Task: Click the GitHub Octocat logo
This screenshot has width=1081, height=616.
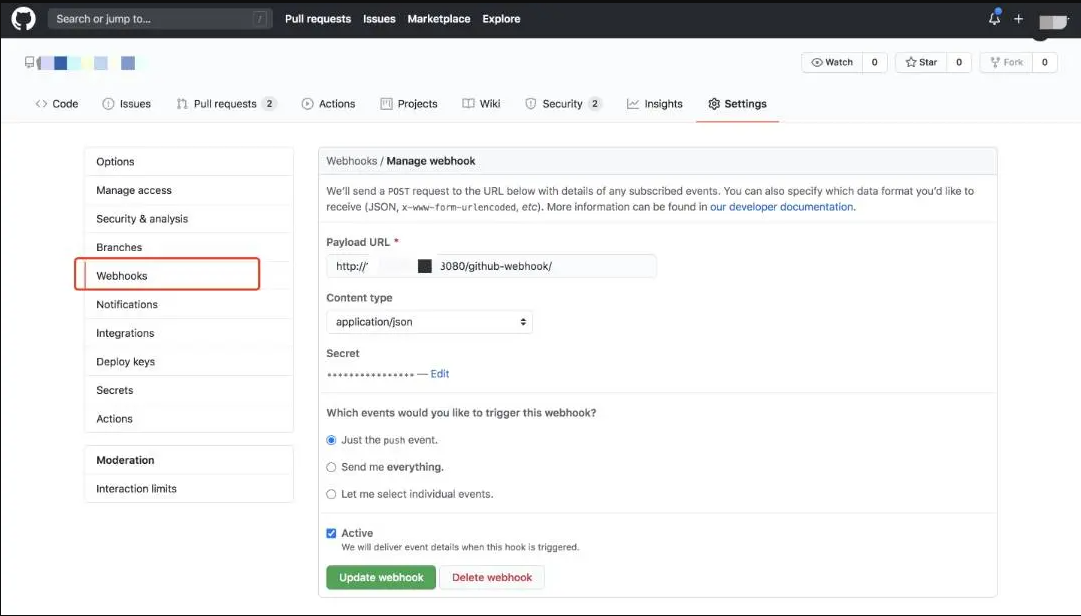Action: [x=23, y=19]
